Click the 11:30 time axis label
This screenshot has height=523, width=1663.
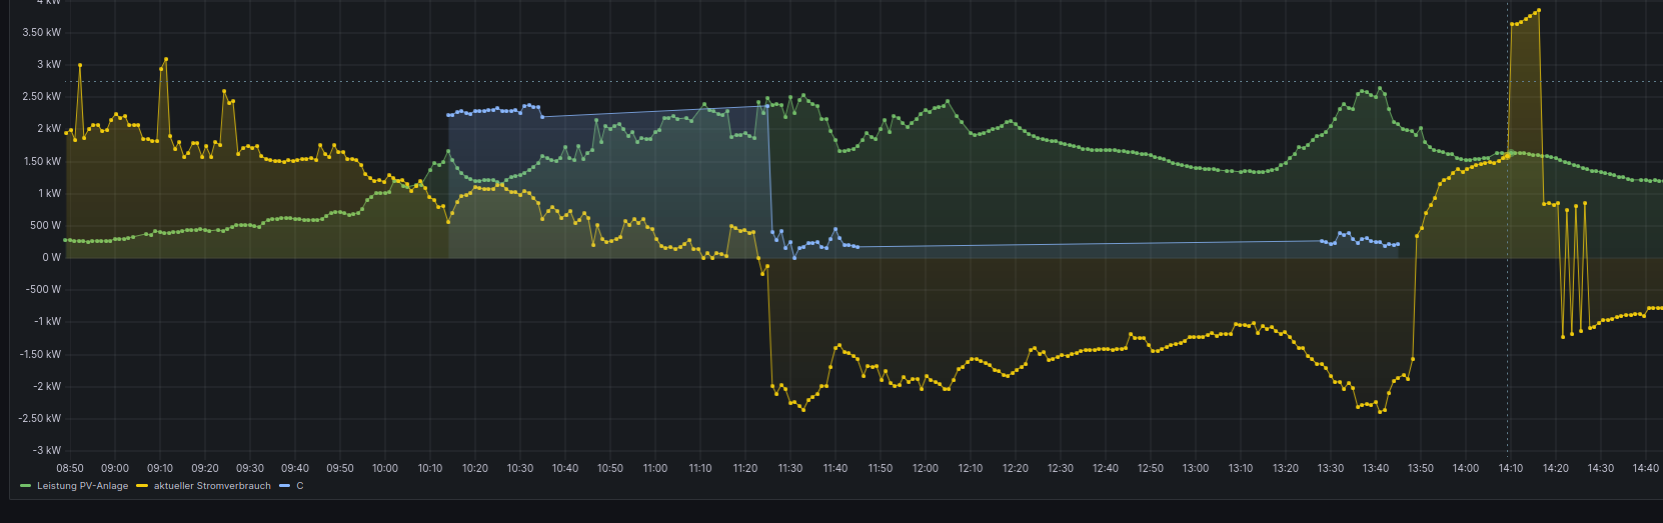tap(790, 468)
